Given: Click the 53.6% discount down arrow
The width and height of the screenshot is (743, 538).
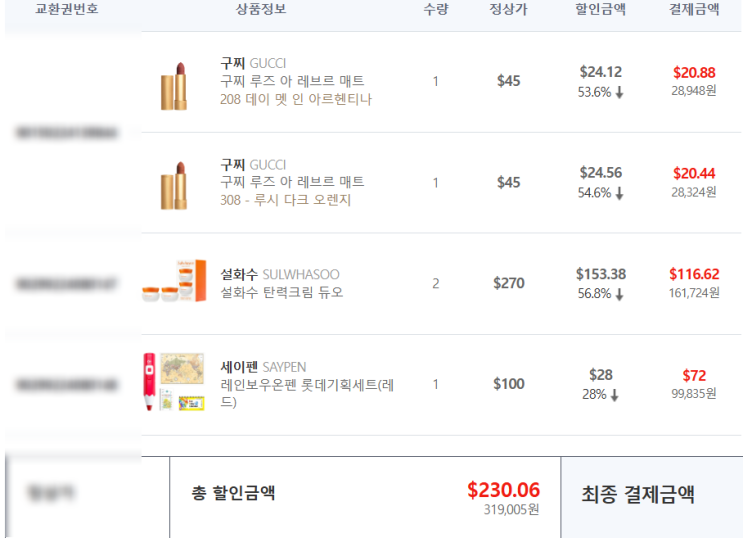Looking at the screenshot, I should coord(619,92).
